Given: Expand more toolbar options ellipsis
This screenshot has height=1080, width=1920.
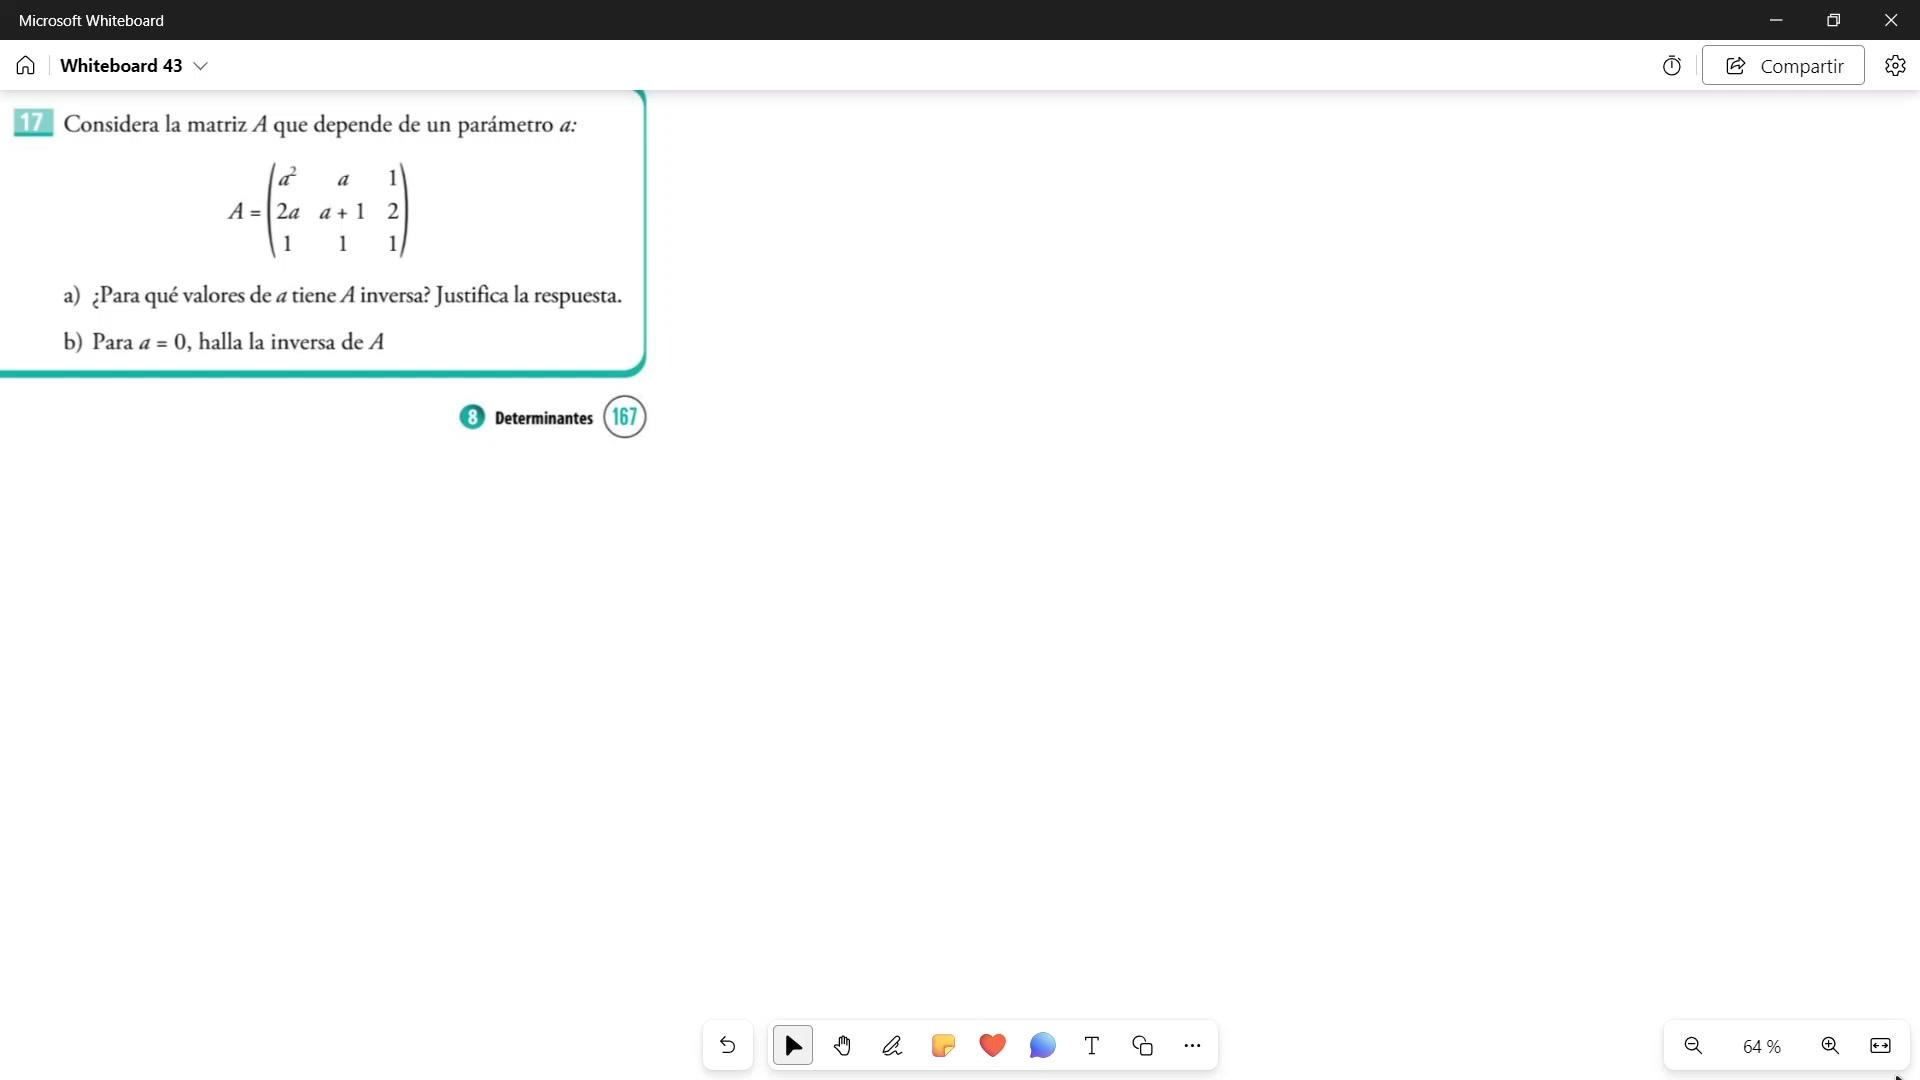Looking at the screenshot, I should (1192, 1046).
